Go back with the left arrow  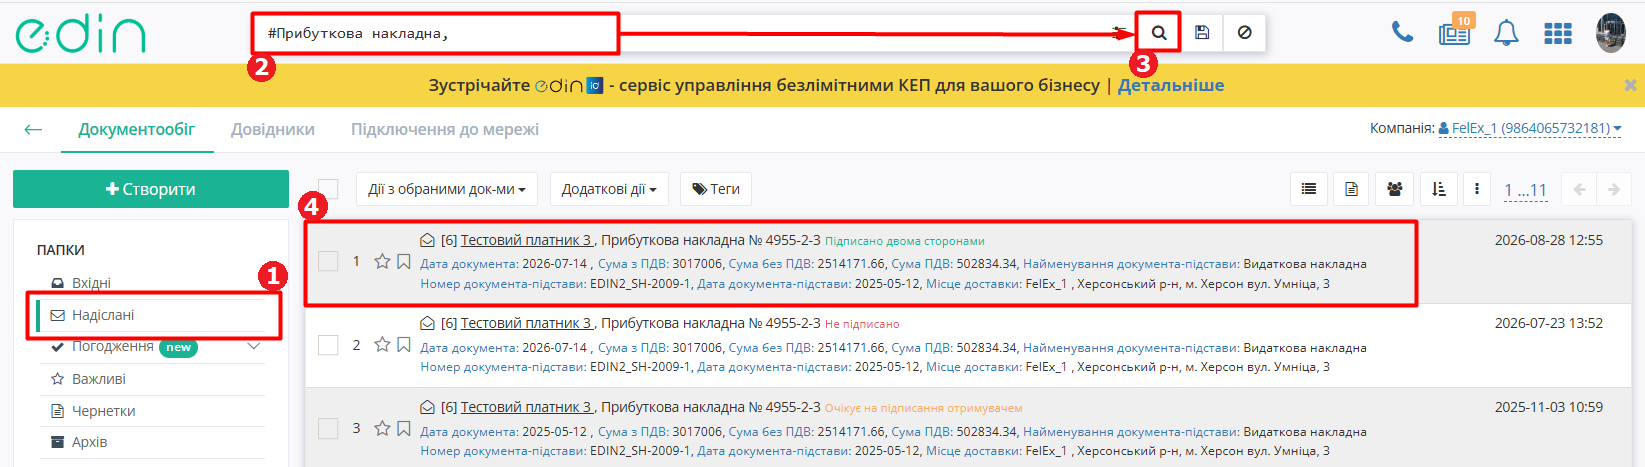coord(33,129)
